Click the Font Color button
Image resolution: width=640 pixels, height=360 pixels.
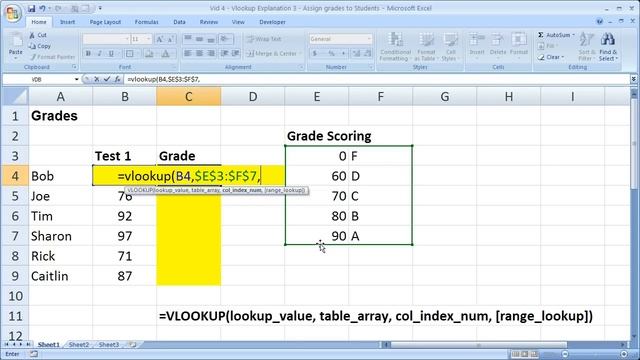coord(165,53)
